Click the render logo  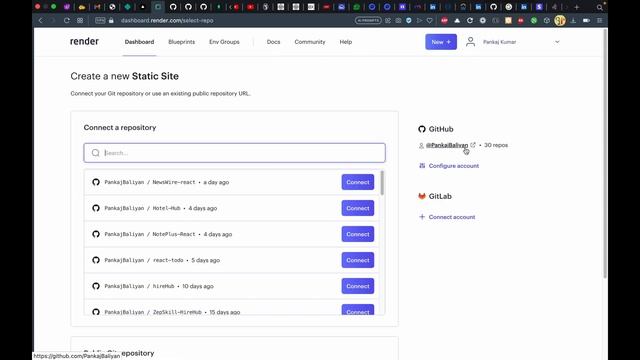click(84, 41)
